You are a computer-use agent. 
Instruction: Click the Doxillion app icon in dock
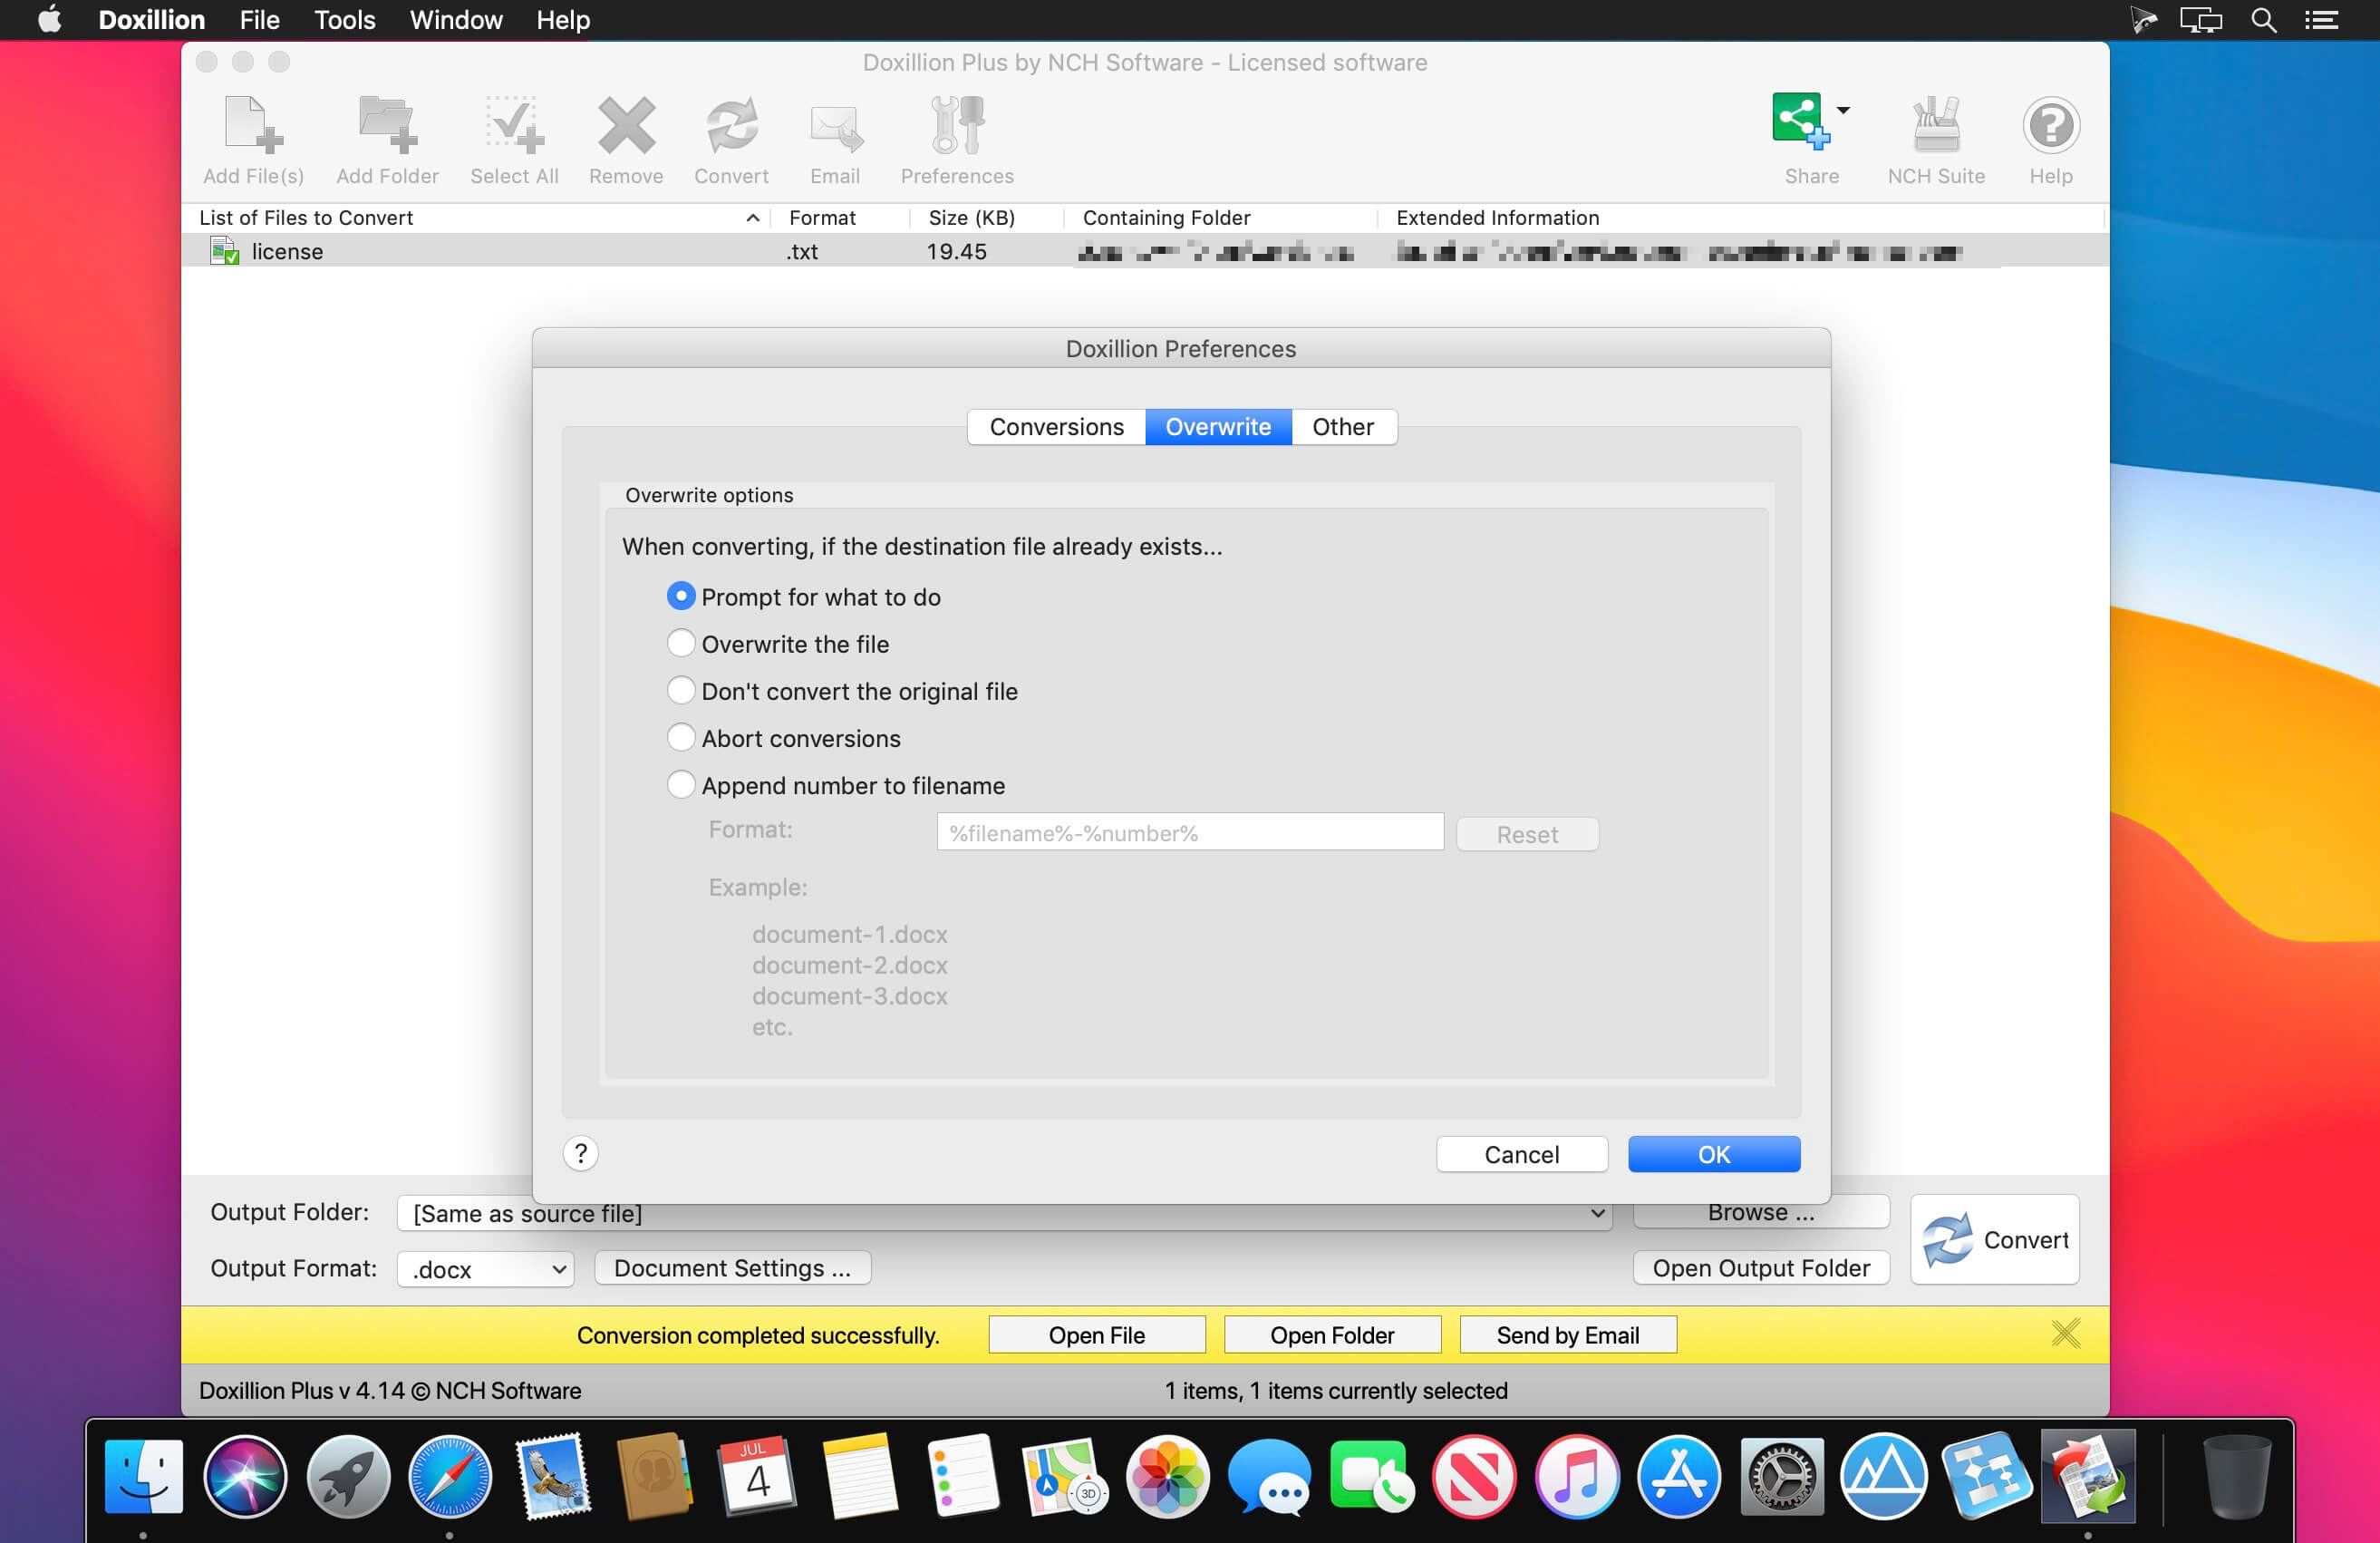point(2088,1476)
